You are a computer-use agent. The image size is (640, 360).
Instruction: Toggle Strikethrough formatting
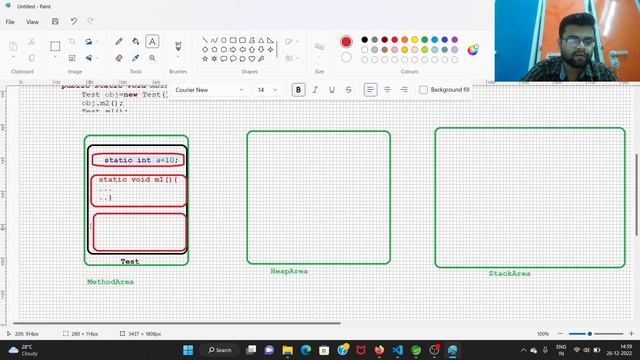349,90
